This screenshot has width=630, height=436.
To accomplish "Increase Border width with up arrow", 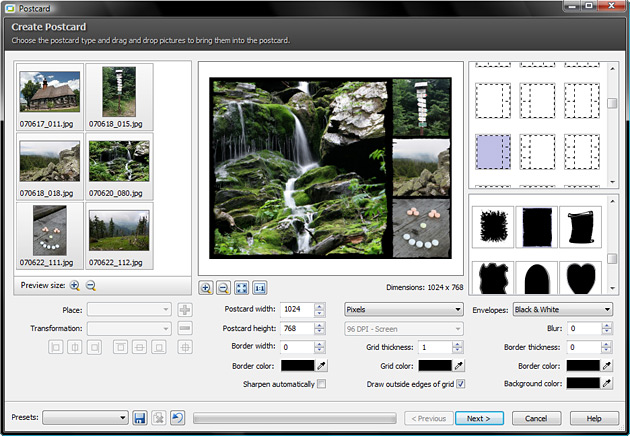I will (319, 344).
